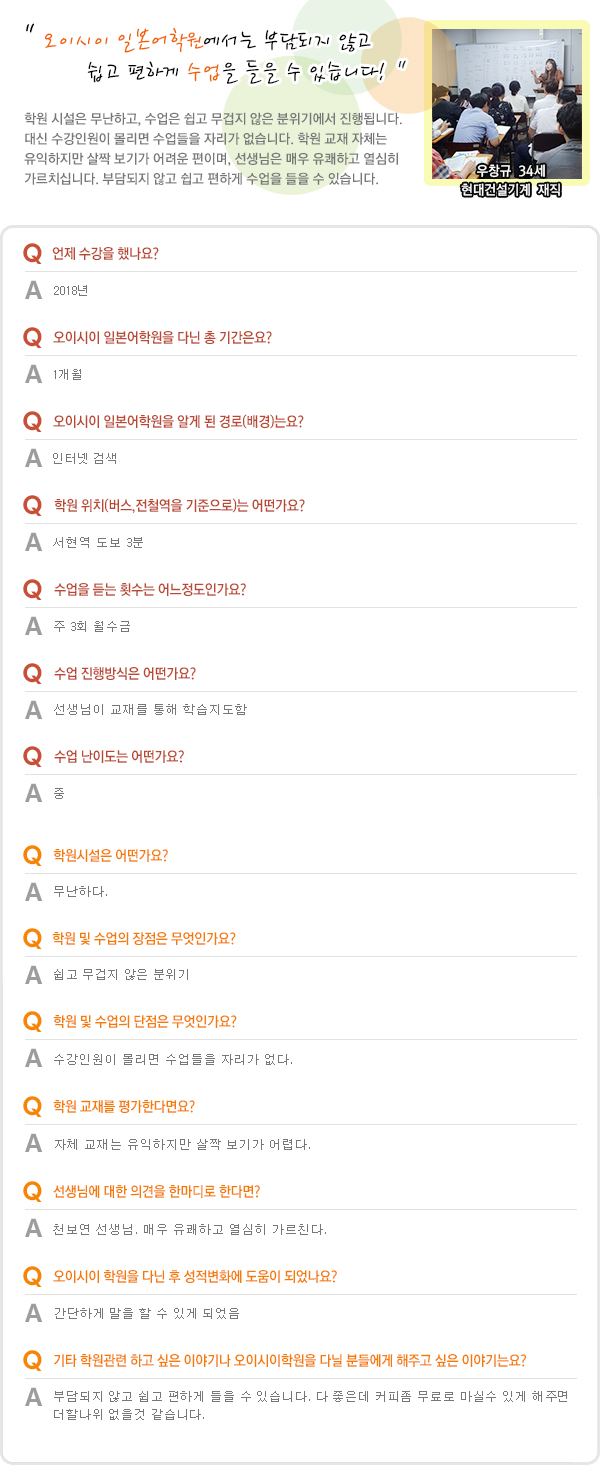
Task: Select the question "선생님에 대한 의견을 한마디로 한다면?"
Action: point(156,1191)
